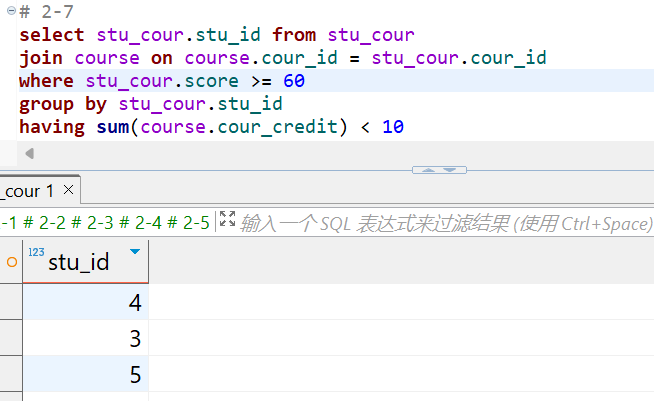Click the # 2-5 query text in results bar
The width and height of the screenshot is (654, 401).
coord(188,223)
